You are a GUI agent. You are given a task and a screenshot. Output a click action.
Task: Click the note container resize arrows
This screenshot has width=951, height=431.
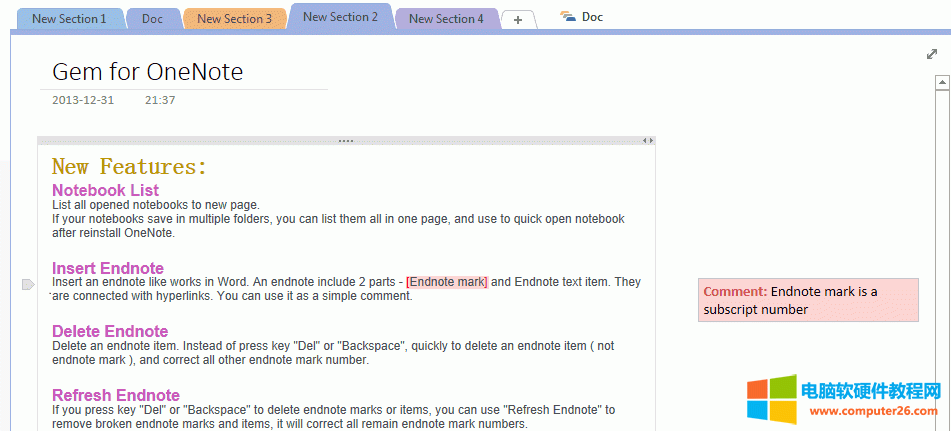(x=647, y=141)
